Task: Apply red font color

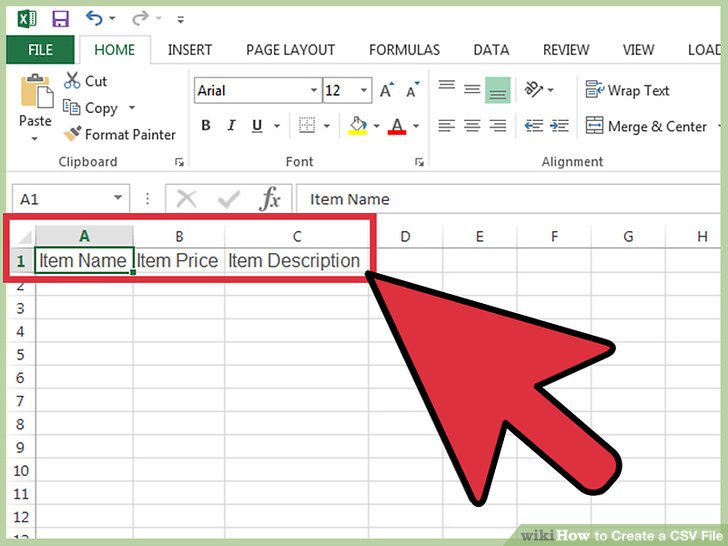Action: 397,125
